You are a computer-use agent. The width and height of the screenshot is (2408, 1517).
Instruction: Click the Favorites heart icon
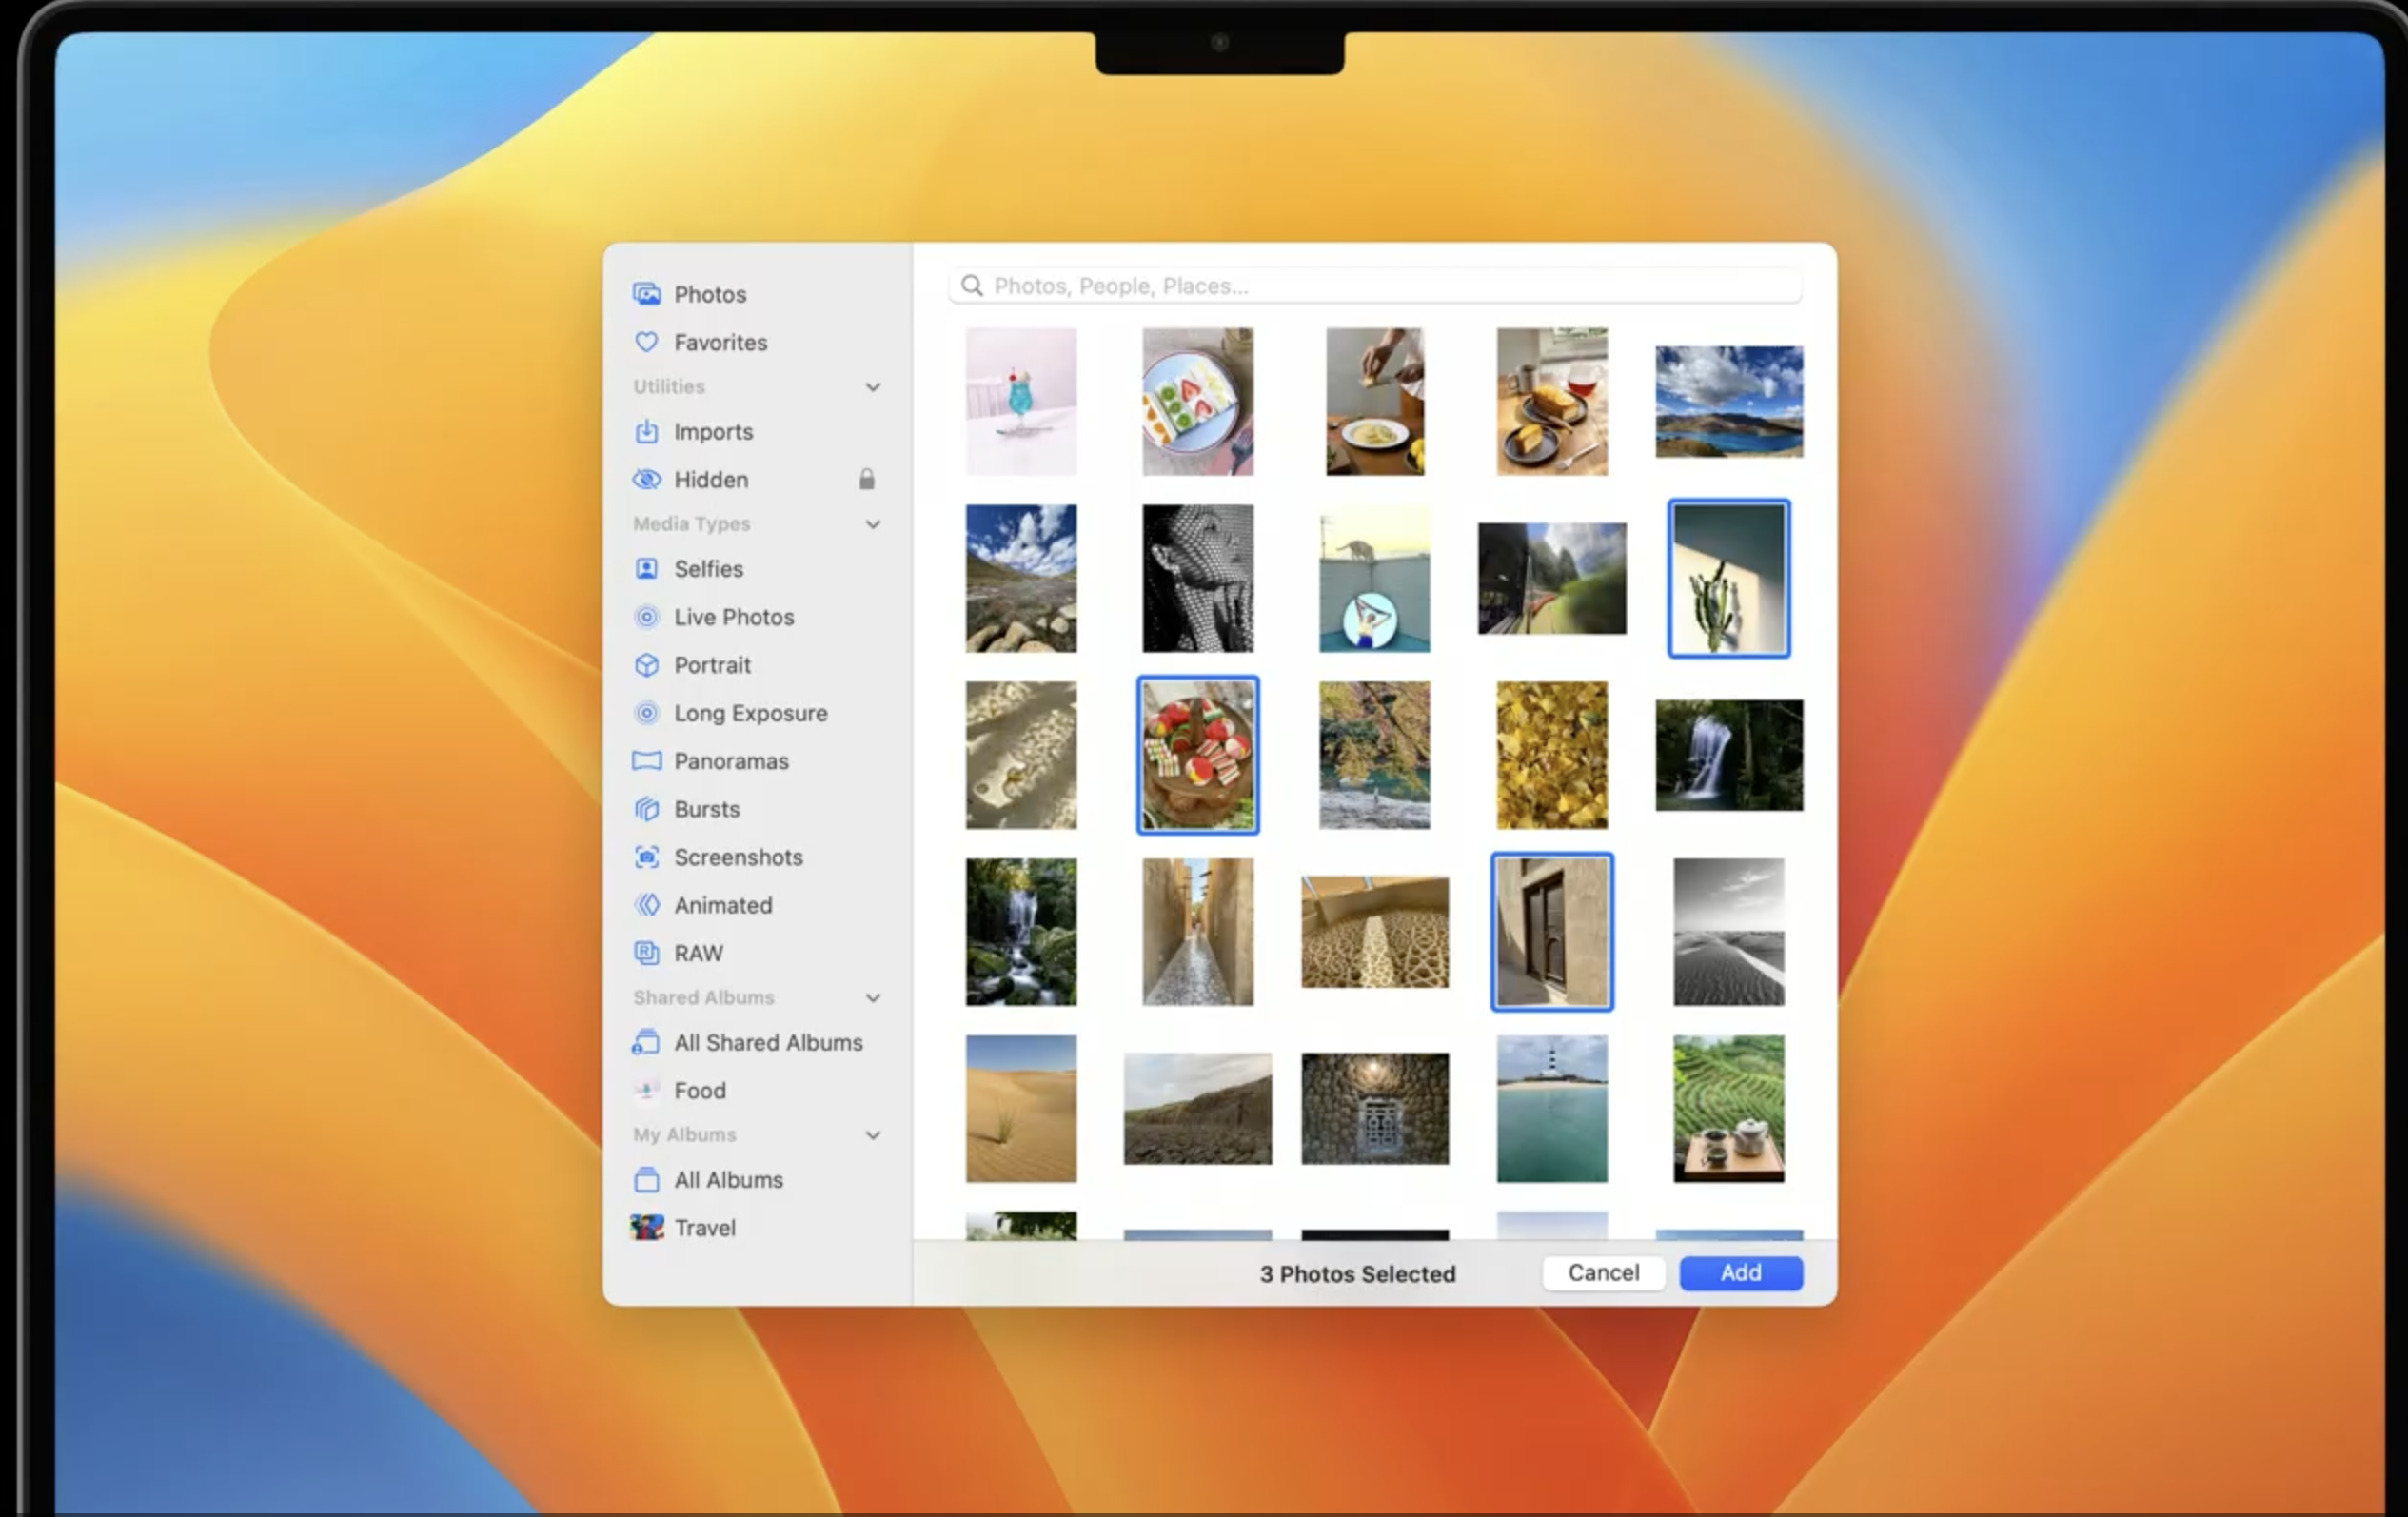point(647,342)
